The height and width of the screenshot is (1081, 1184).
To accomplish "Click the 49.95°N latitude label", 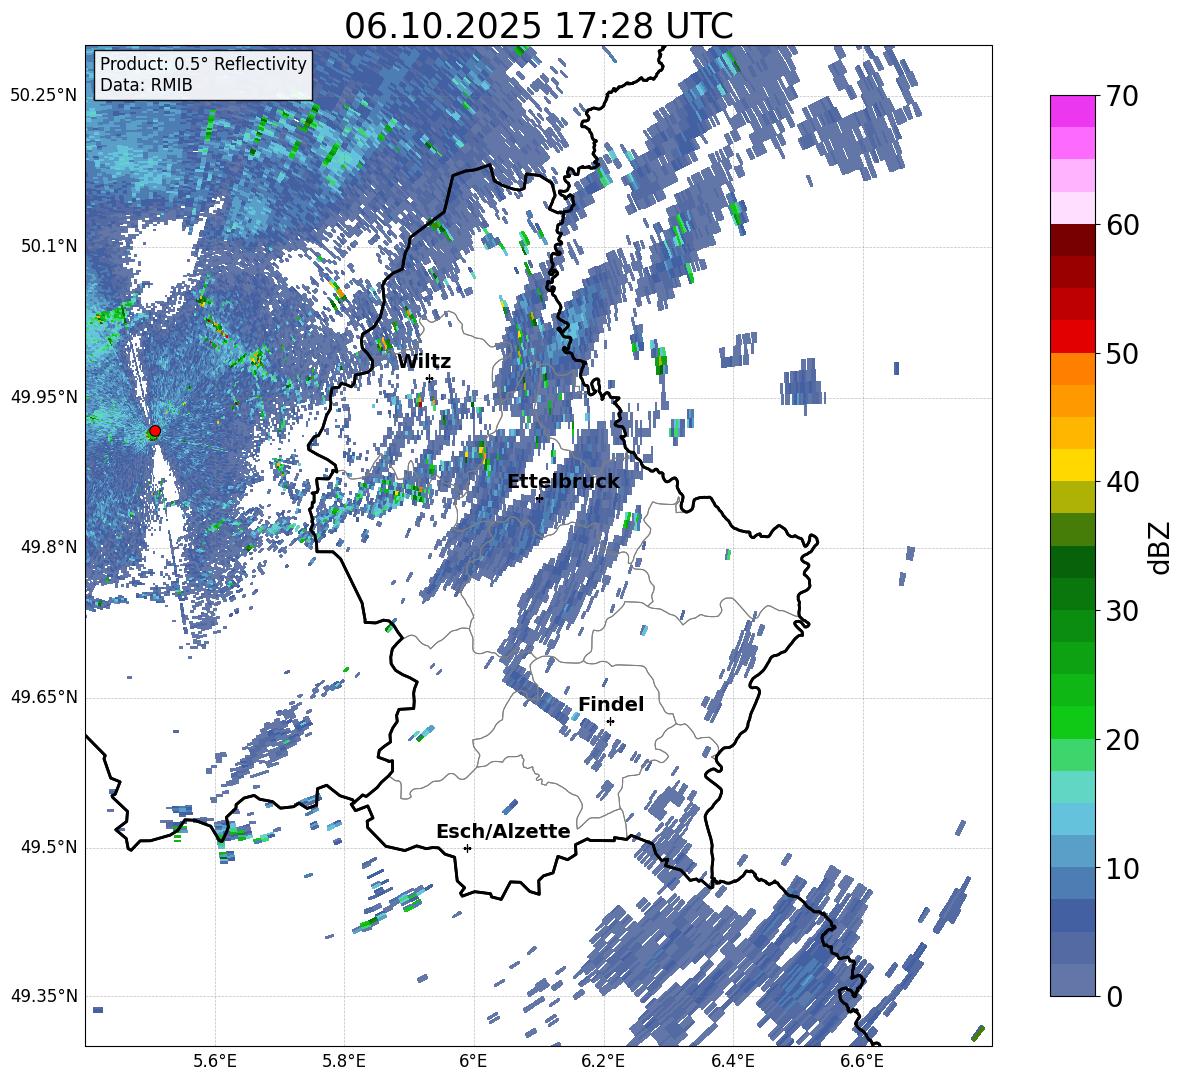I will point(44,397).
